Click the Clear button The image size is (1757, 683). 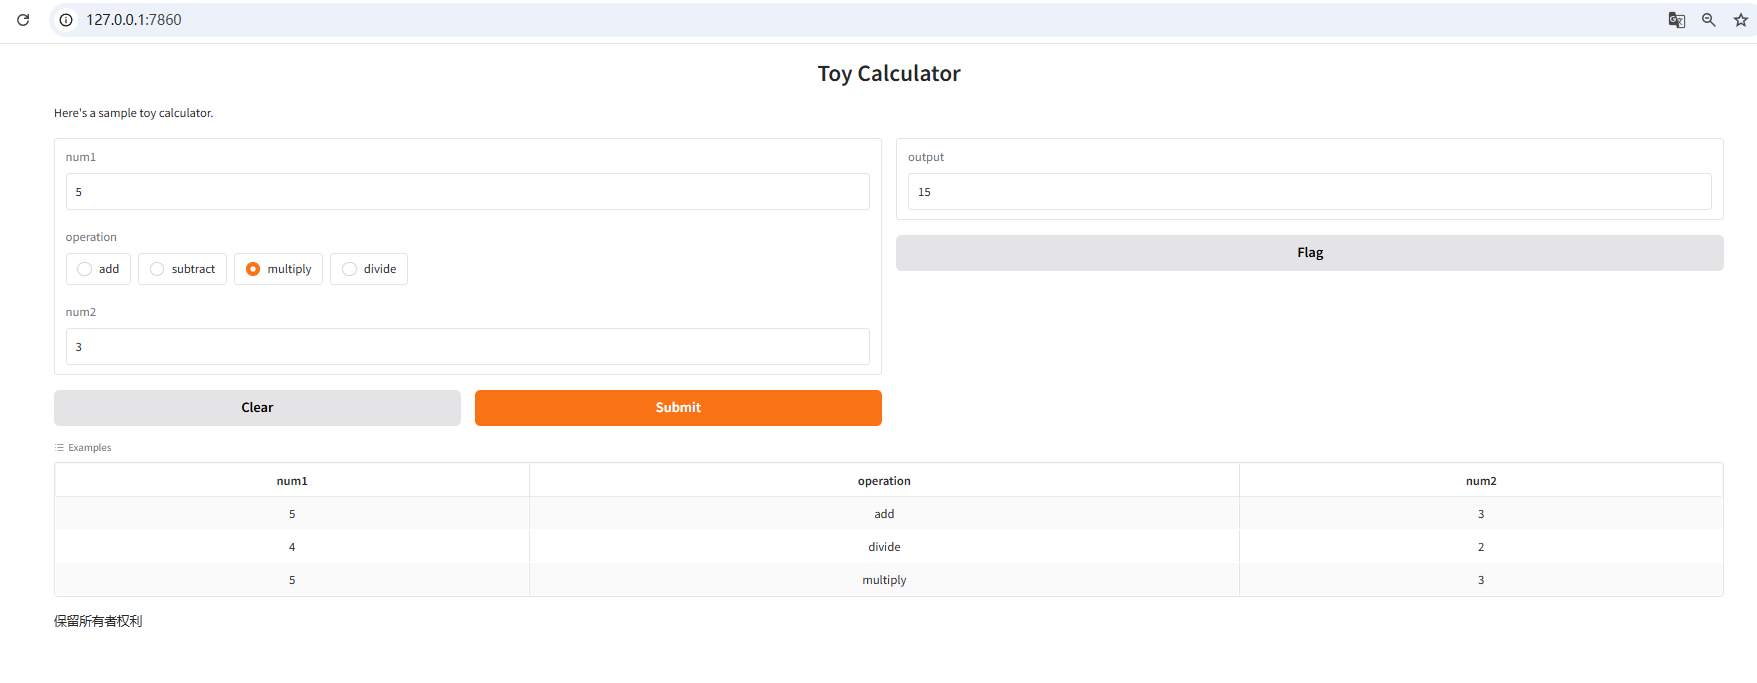pos(257,408)
